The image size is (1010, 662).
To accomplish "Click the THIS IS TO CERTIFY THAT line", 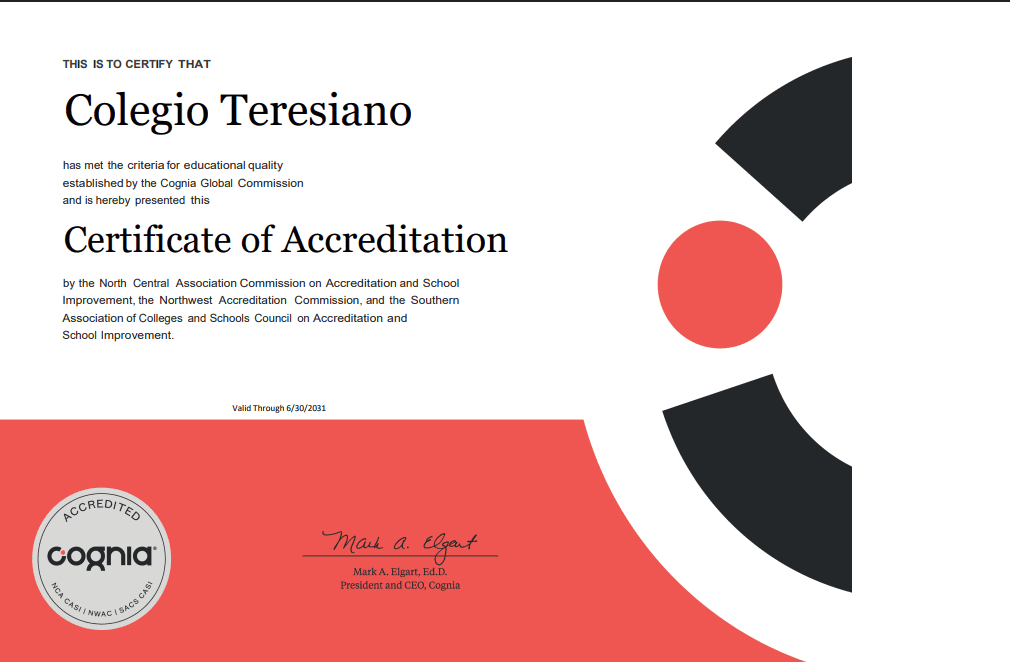I will 137,64.
